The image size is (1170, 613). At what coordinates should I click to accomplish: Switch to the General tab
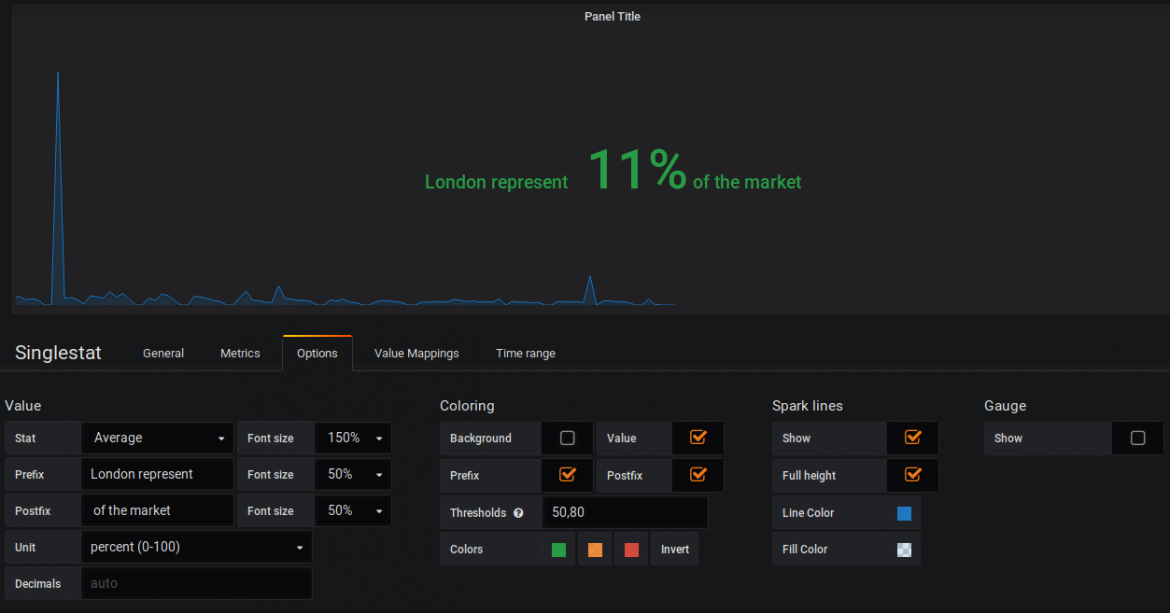point(163,353)
